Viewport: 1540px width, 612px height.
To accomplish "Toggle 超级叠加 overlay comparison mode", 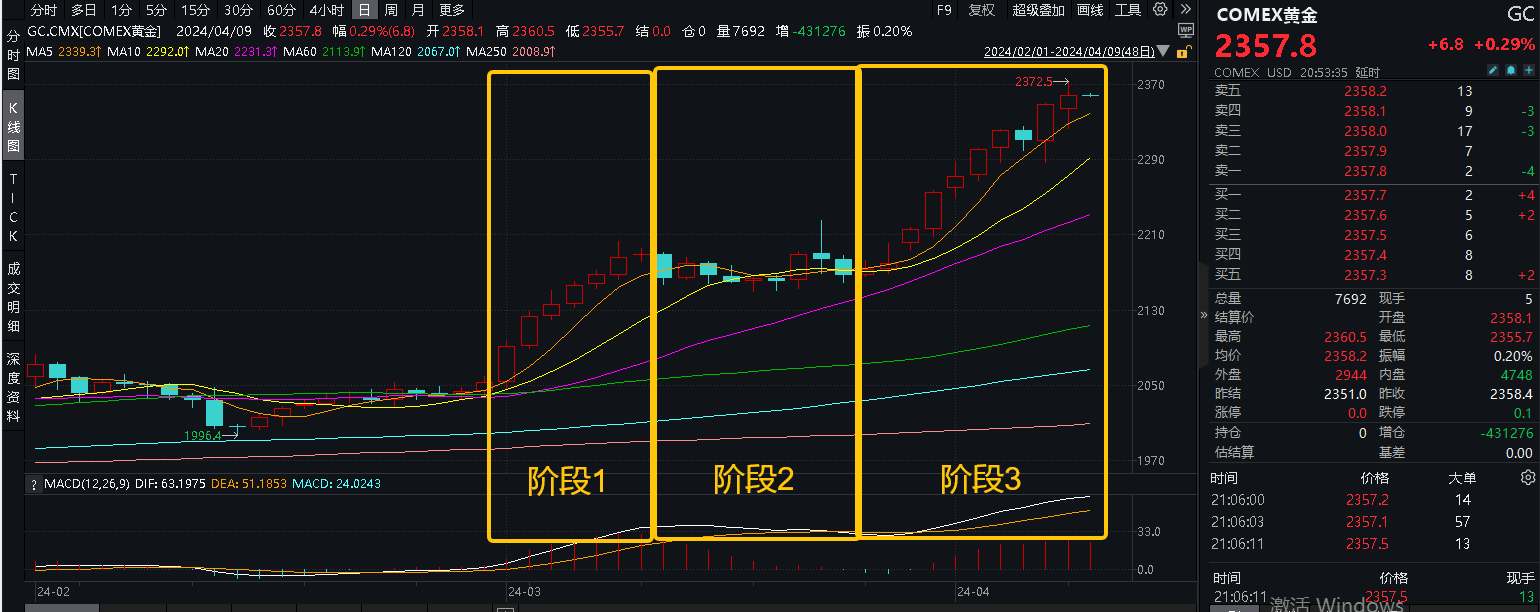I will pos(1040,10).
